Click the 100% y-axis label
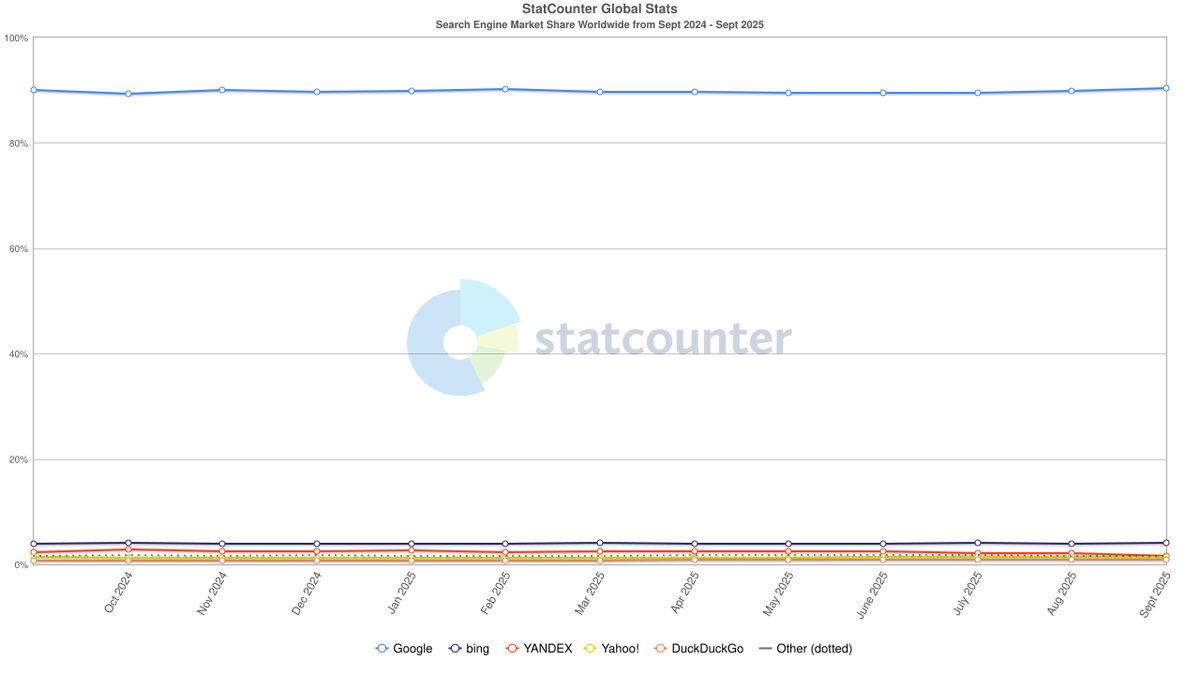1200x675 pixels. [x=15, y=38]
